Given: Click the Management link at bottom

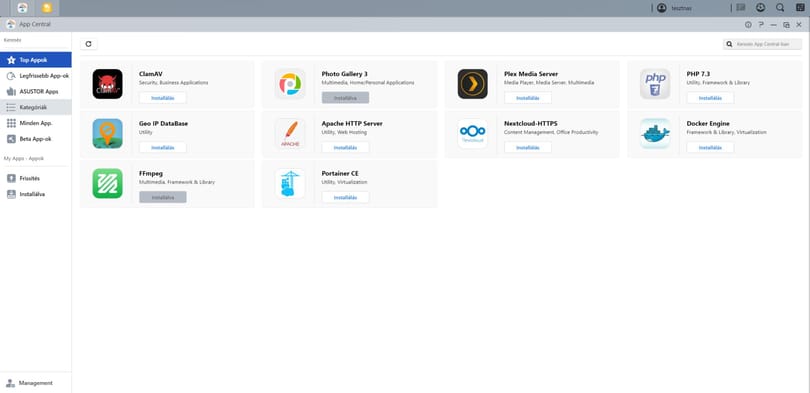Looking at the screenshot, I should [29, 383].
